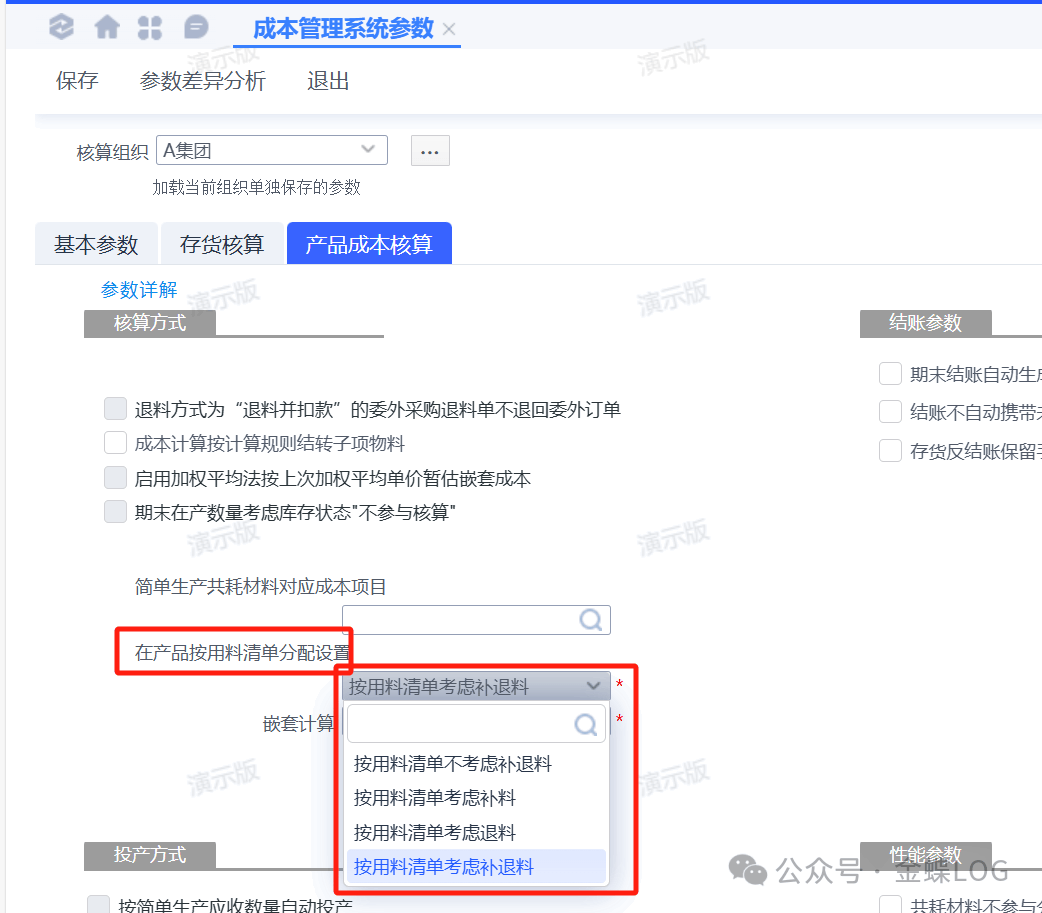Select 按用料清单不考虑补退料 from the list
Image resolution: width=1042 pixels, height=913 pixels.
coord(453,764)
